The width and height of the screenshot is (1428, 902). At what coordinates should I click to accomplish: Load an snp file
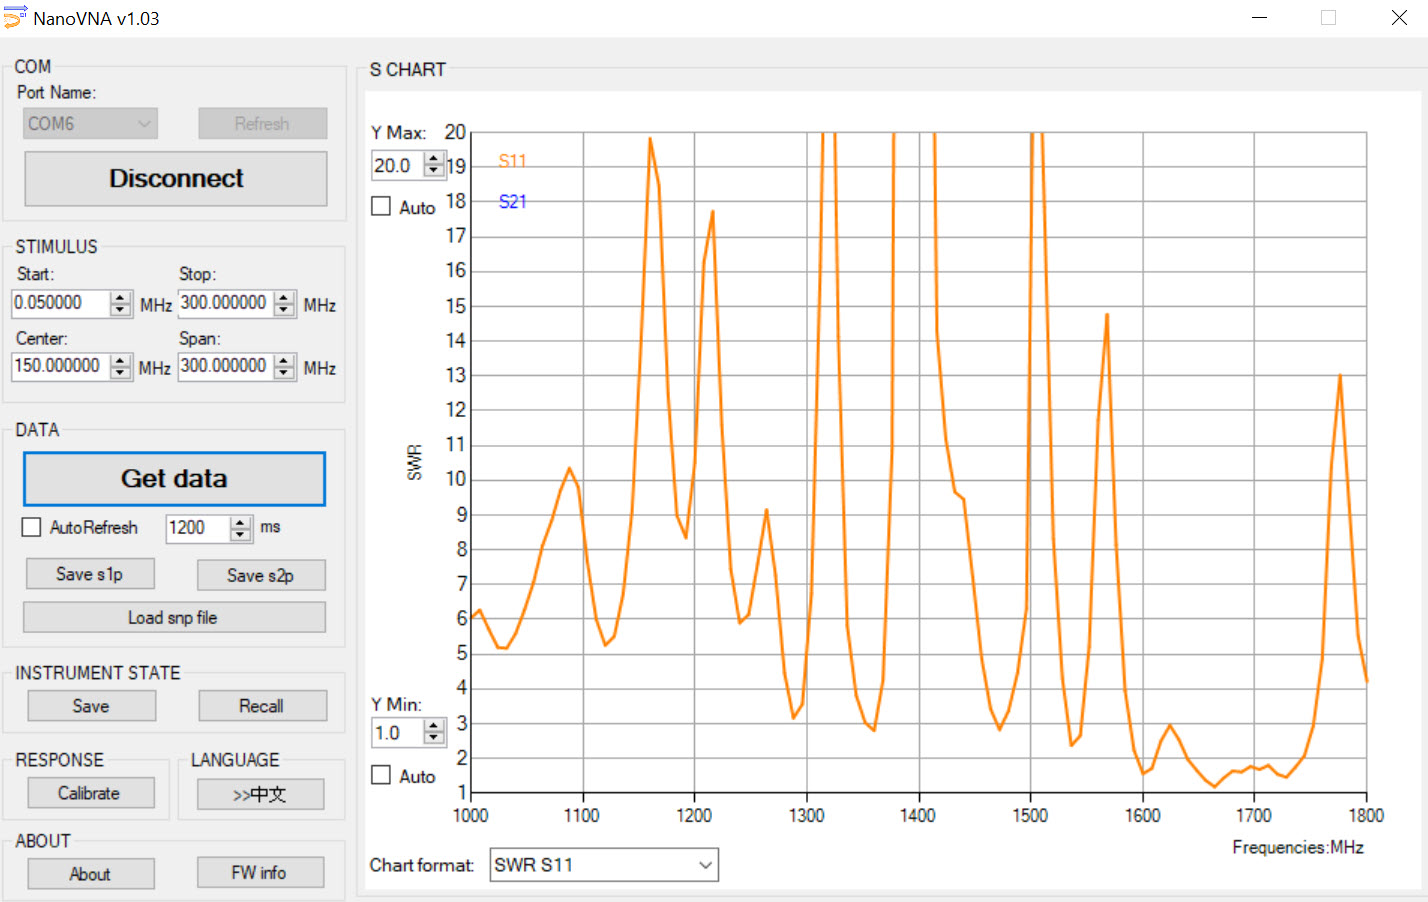point(174,617)
